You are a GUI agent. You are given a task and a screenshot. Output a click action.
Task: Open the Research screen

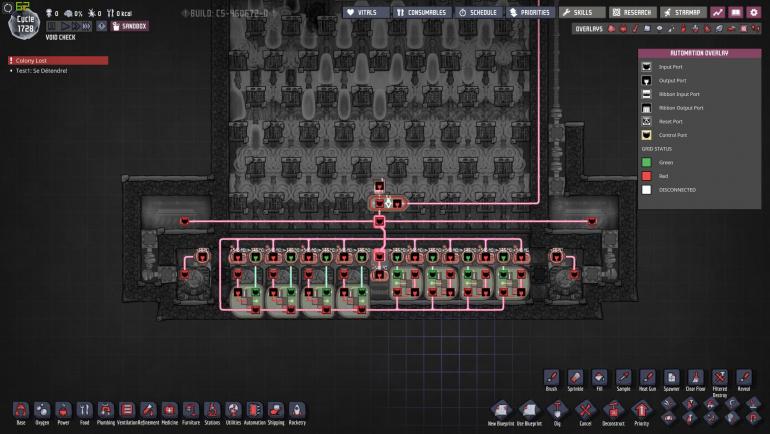631,12
